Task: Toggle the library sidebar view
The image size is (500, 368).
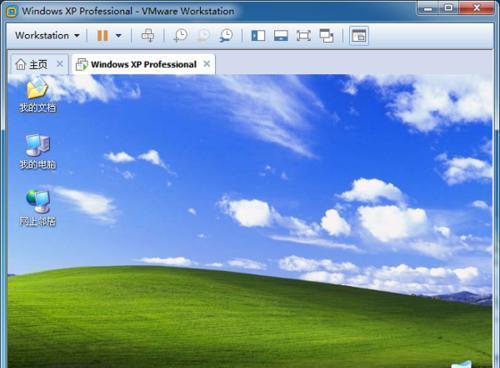Action: 258,35
